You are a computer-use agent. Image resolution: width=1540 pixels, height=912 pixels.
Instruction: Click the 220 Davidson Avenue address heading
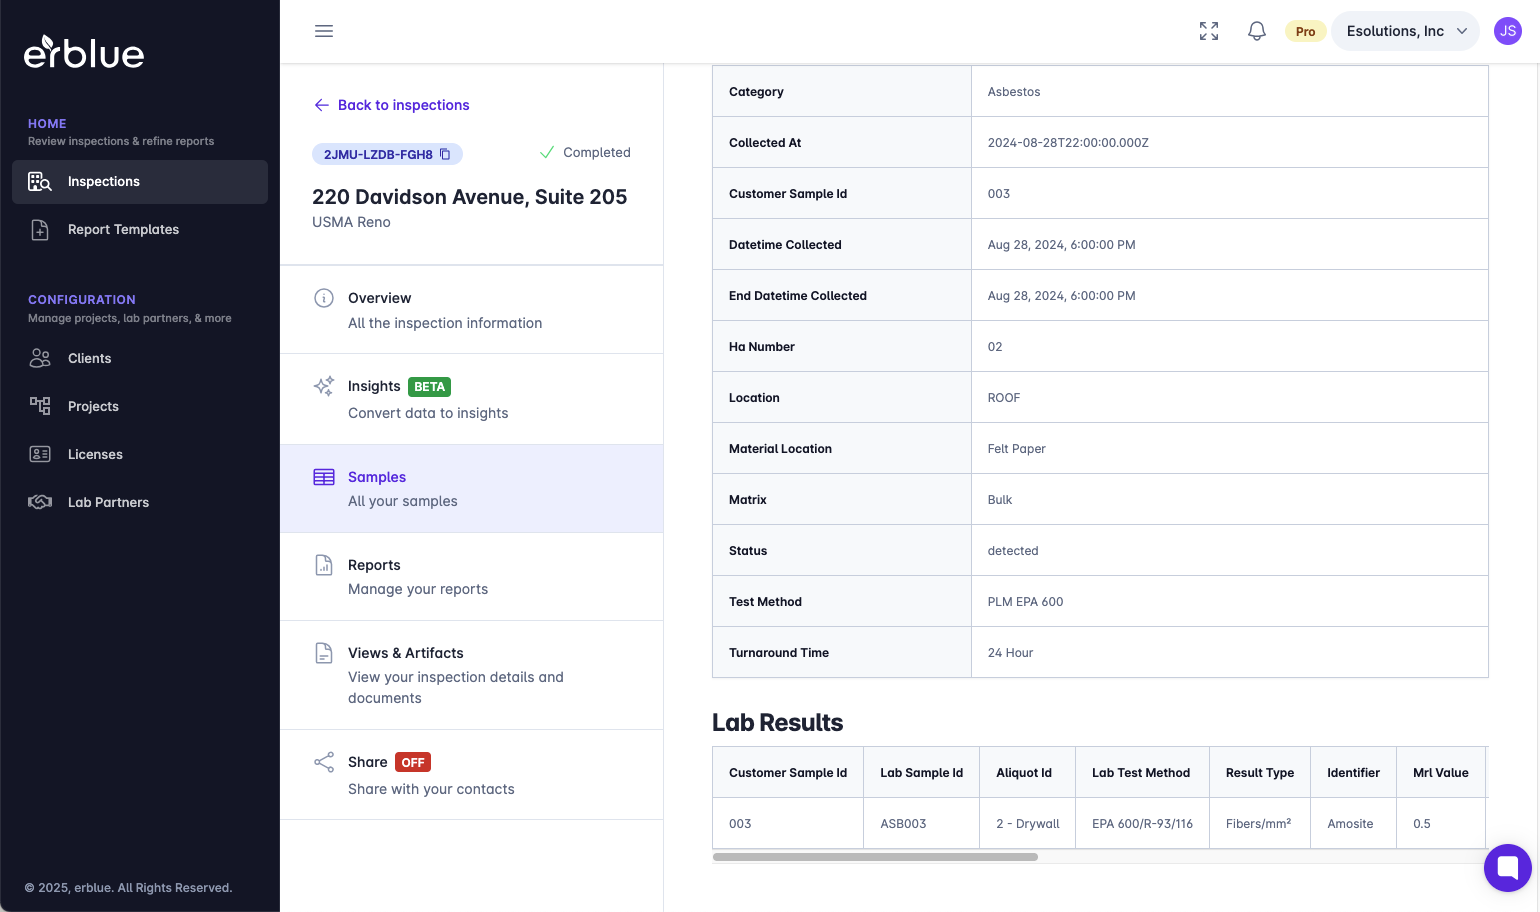pyautogui.click(x=470, y=197)
